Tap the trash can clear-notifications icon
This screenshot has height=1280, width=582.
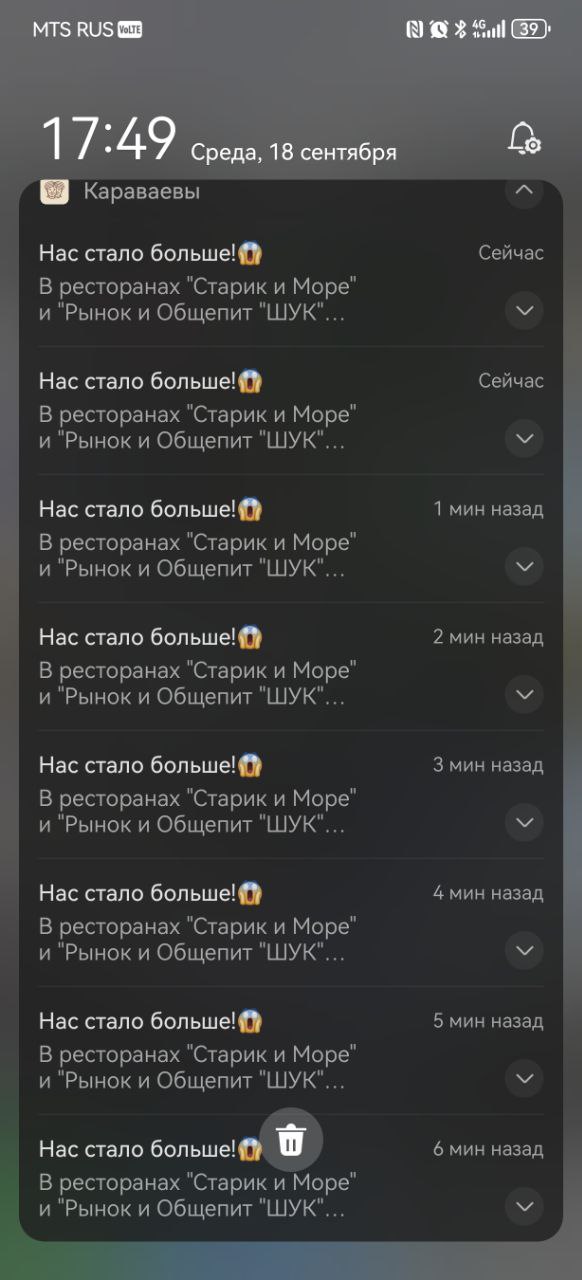click(291, 1139)
